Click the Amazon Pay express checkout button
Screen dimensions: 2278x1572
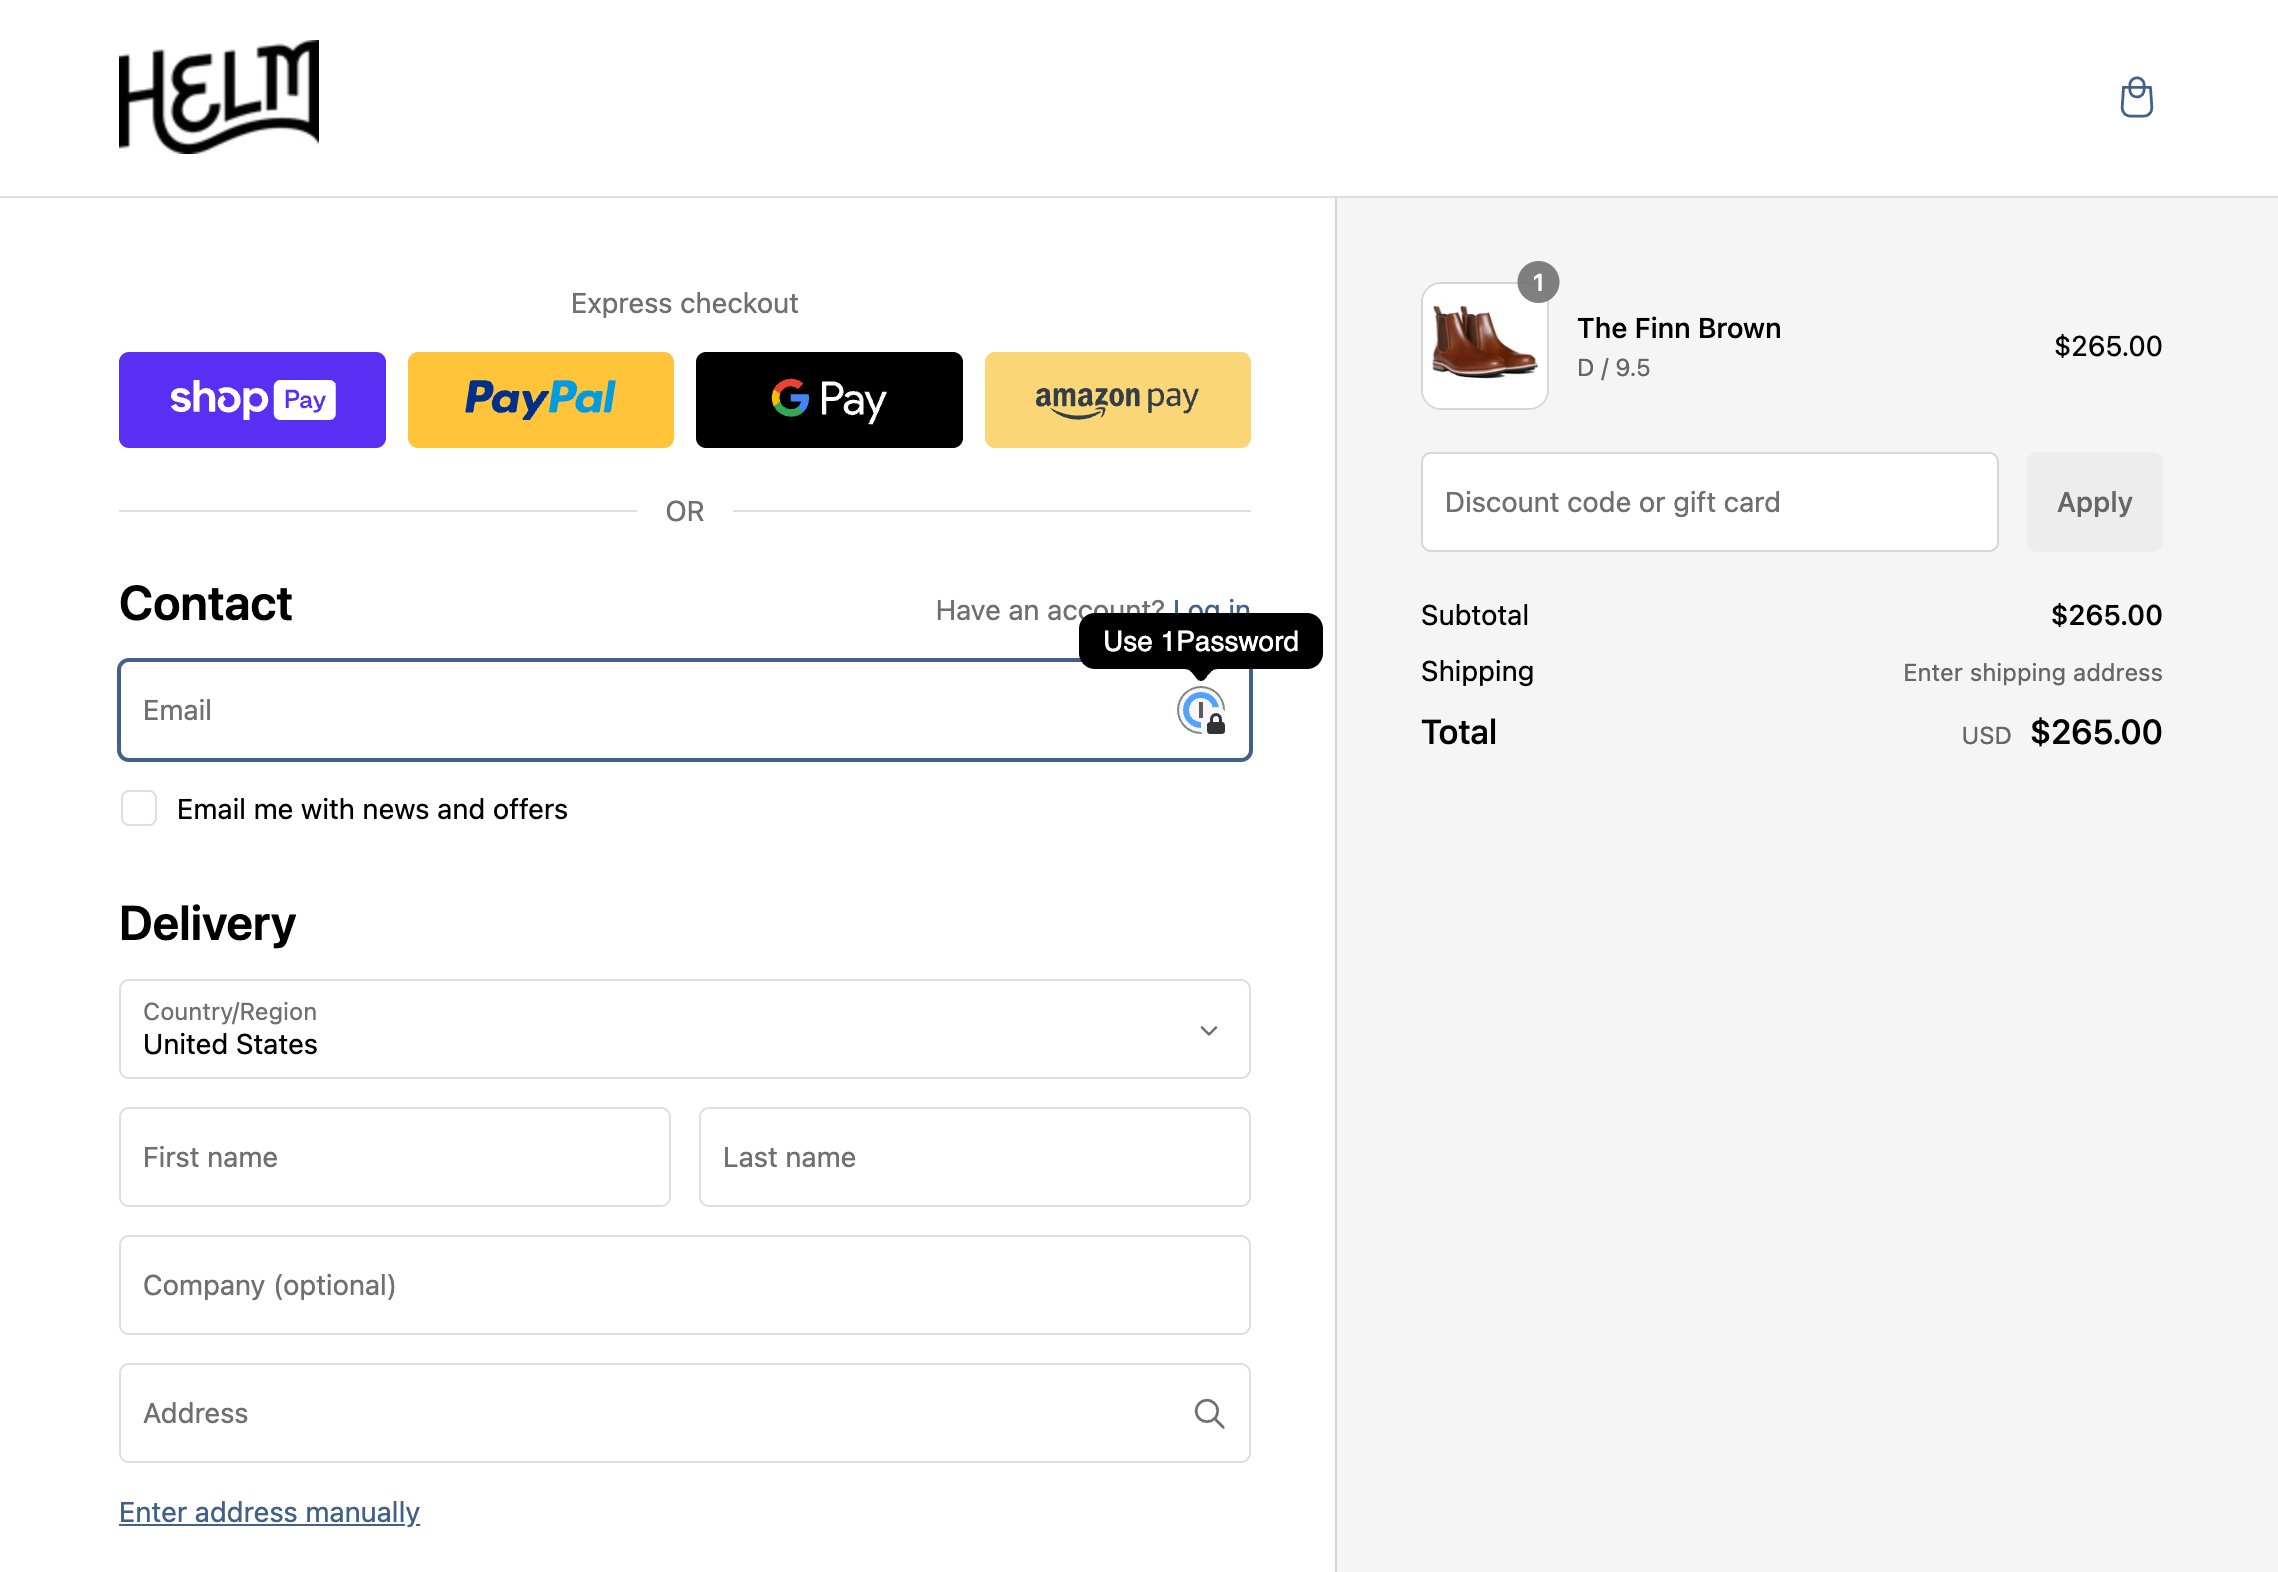pos(1116,398)
